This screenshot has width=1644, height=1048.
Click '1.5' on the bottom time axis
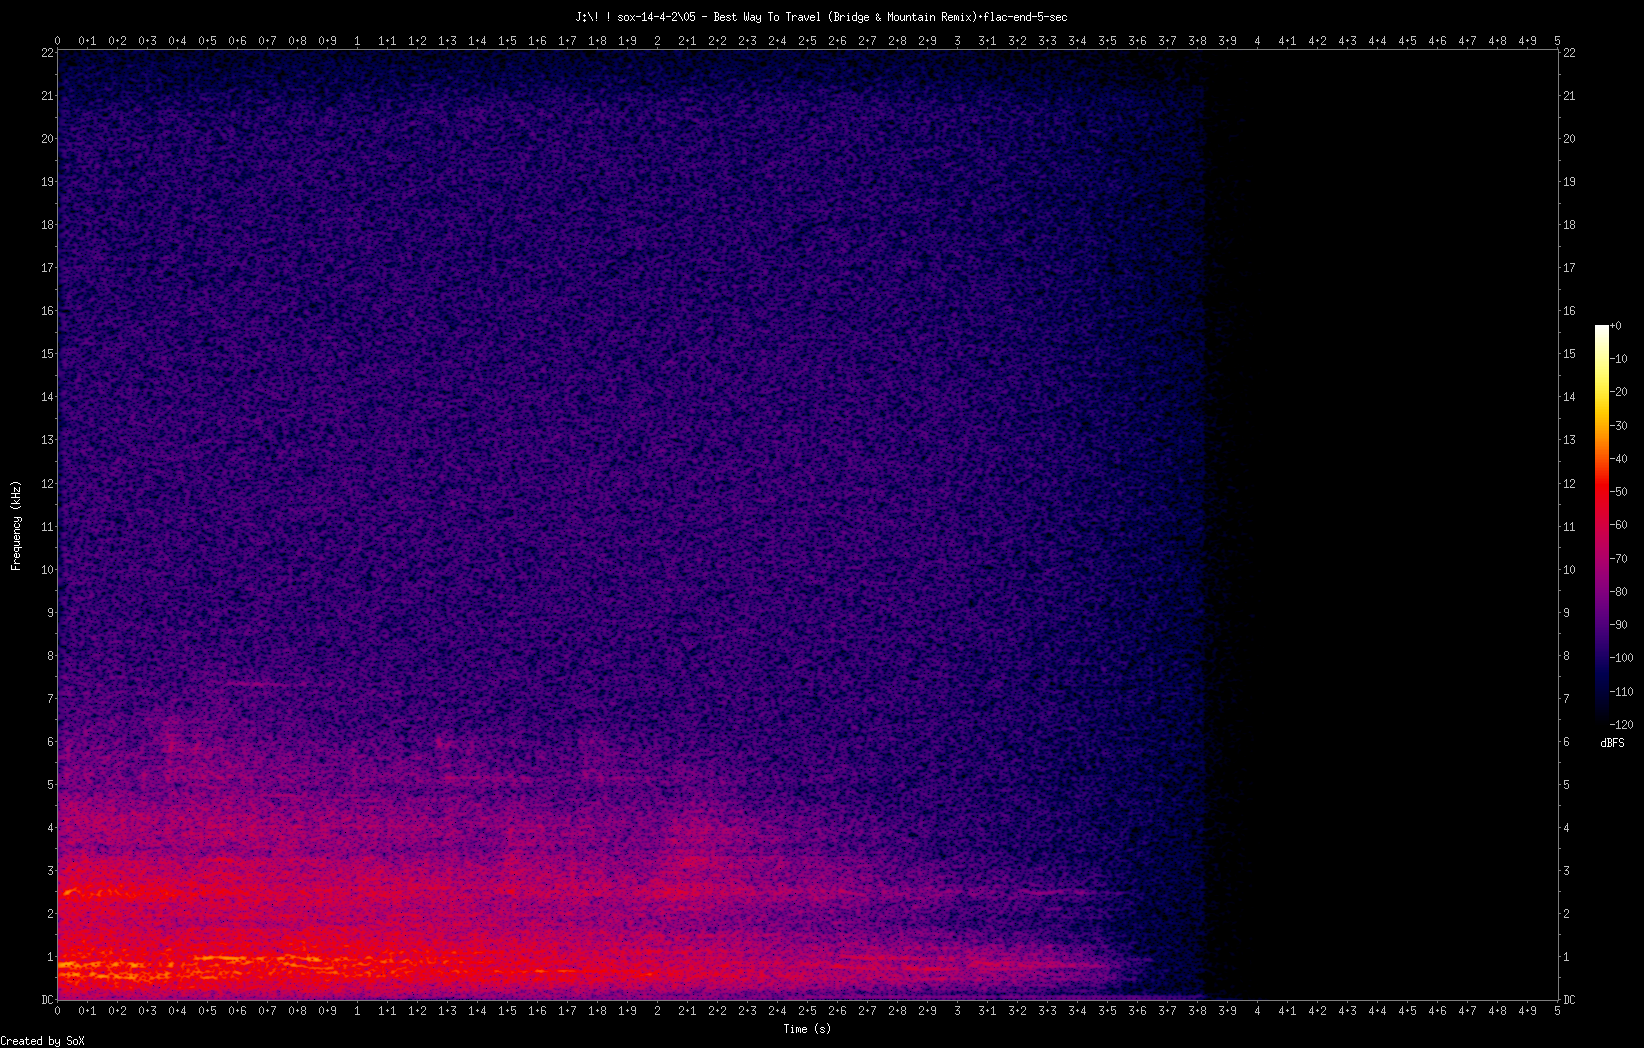click(x=507, y=1011)
